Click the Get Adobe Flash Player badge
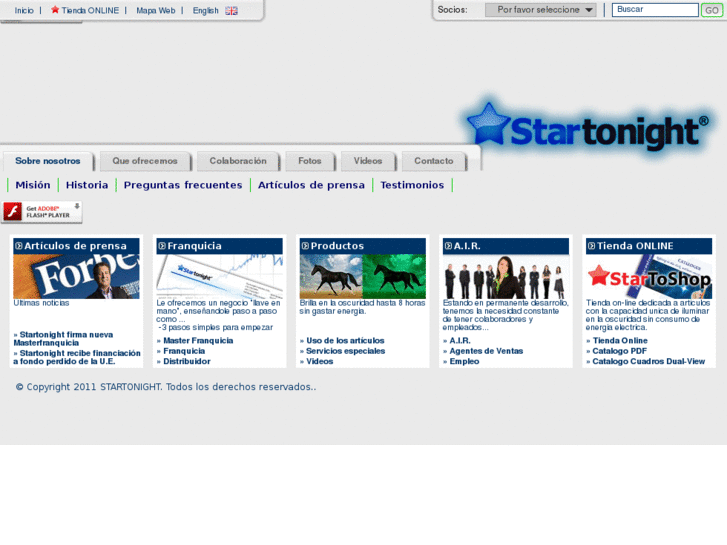This screenshot has height=545, width=727. click(x=42, y=212)
